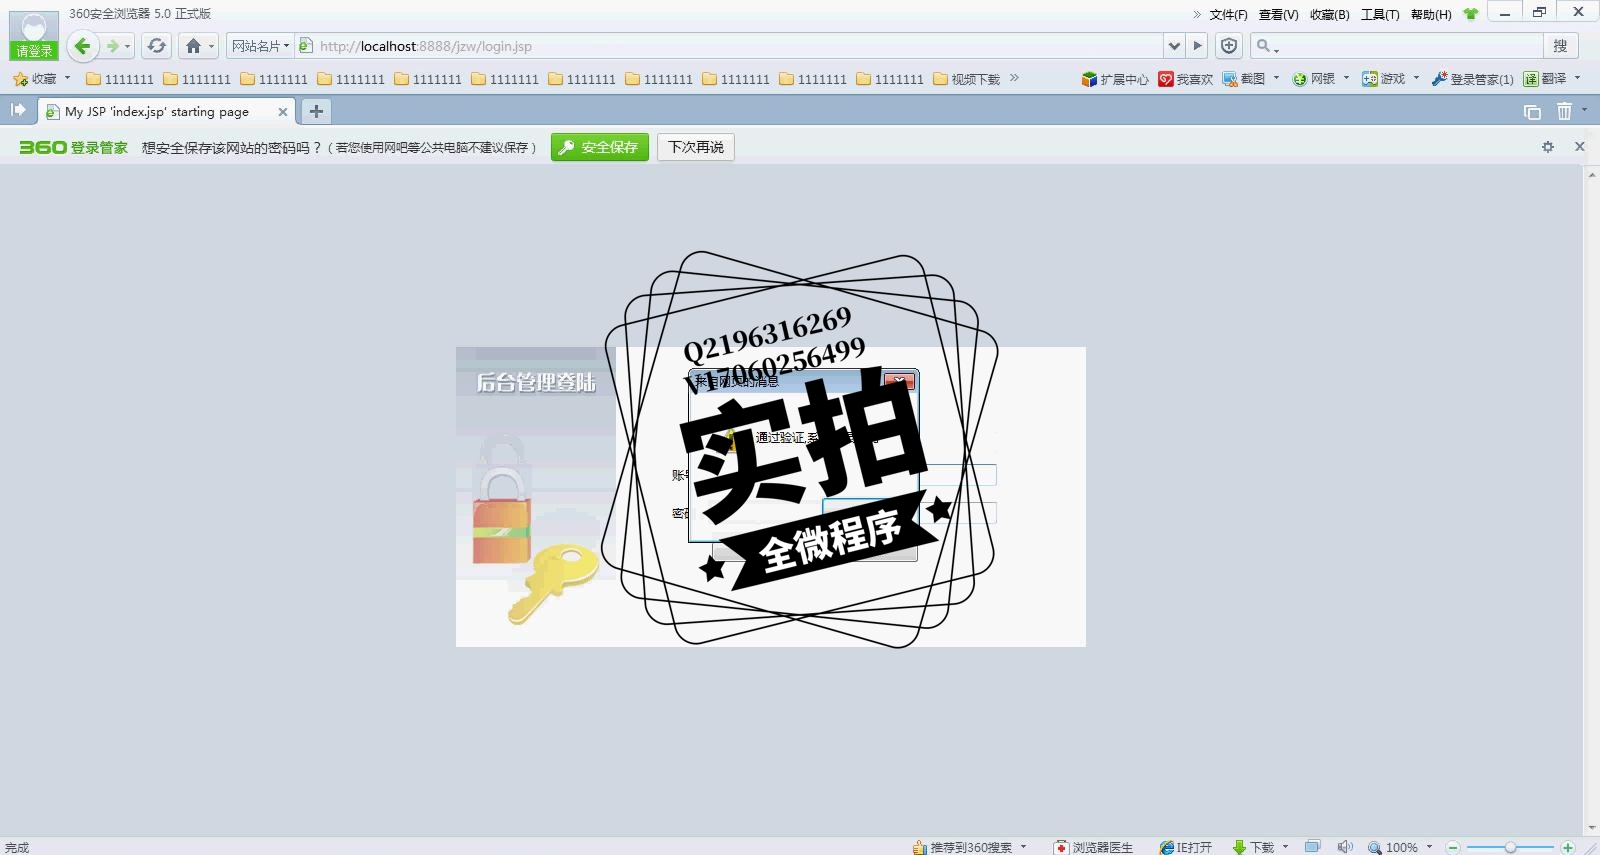The width and height of the screenshot is (1600, 855).
Task: Click the closed tabs trash icon
Action: click(1564, 112)
